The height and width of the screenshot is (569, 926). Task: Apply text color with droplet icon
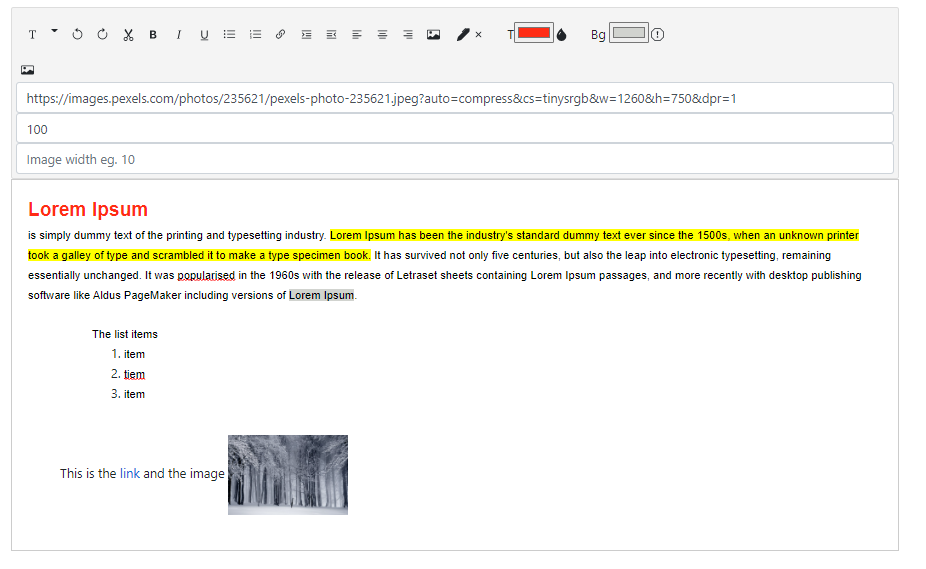point(562,35)
